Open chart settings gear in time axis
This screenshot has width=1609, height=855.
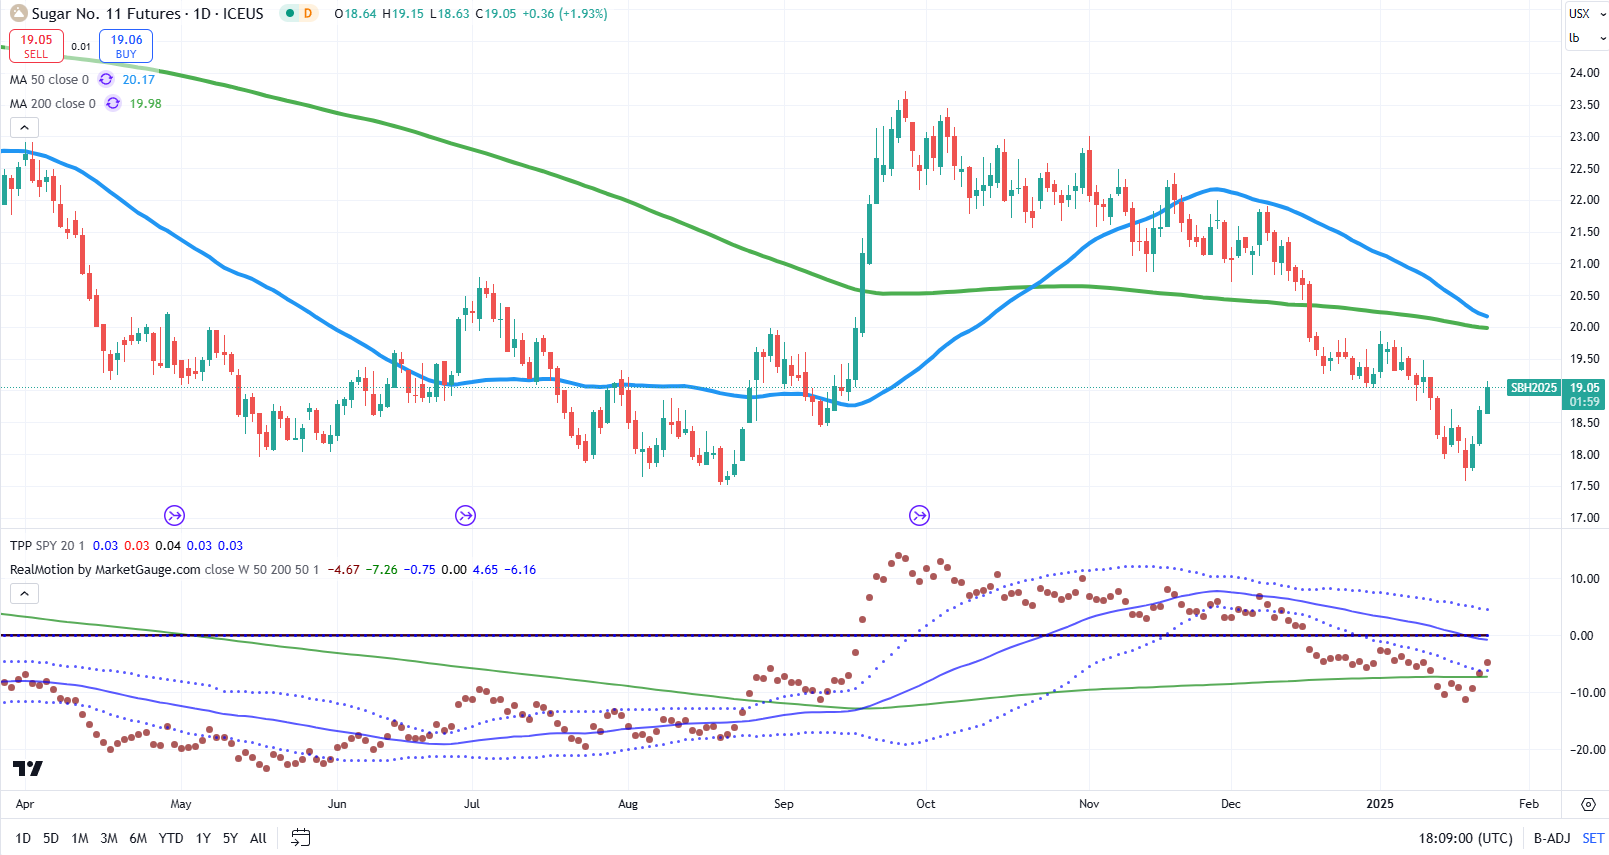pyautogui.click(x=1588, y=804)
